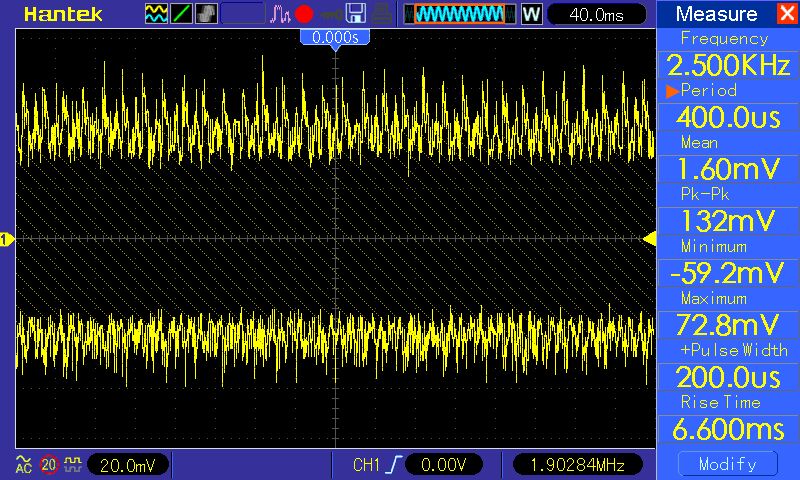Click the Measure panel title
This screenshot has height=480, width=800.
click(716, 14)
